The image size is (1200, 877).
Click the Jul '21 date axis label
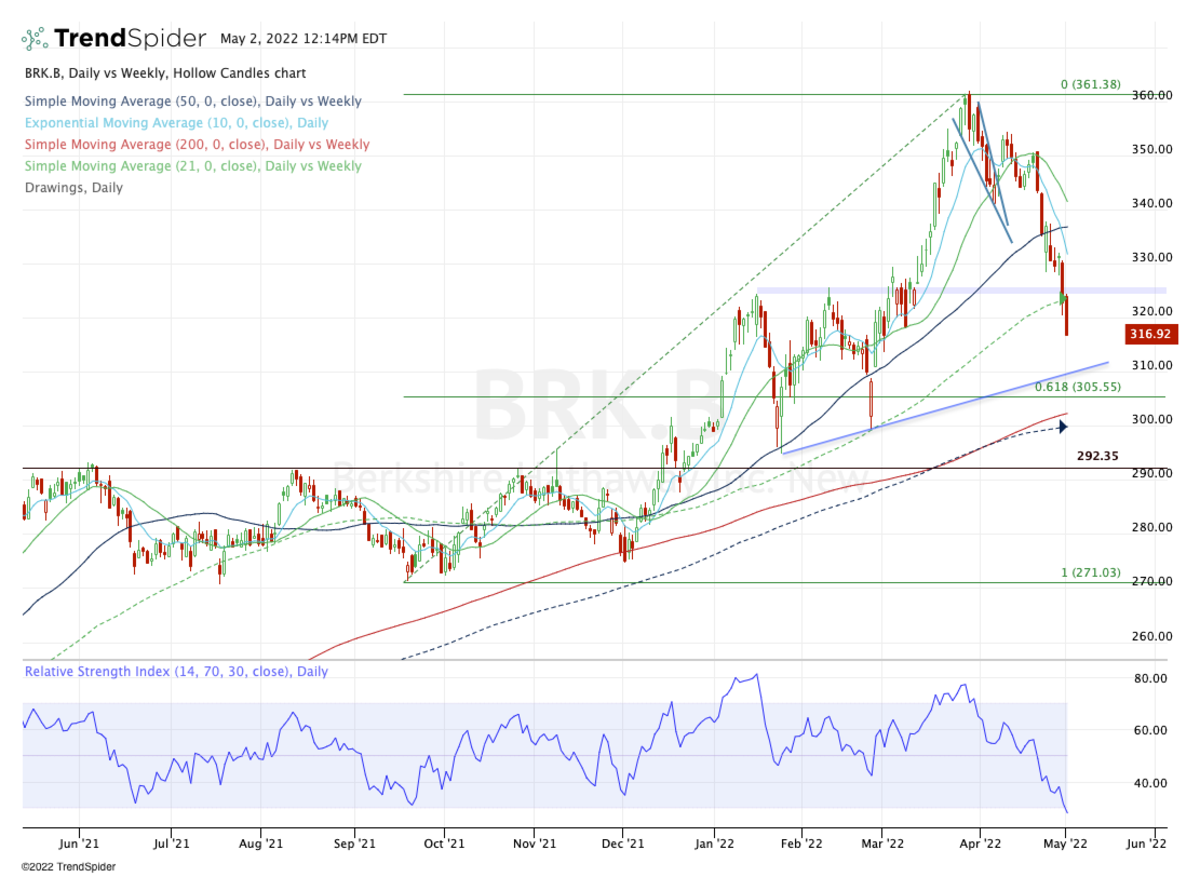171,844
